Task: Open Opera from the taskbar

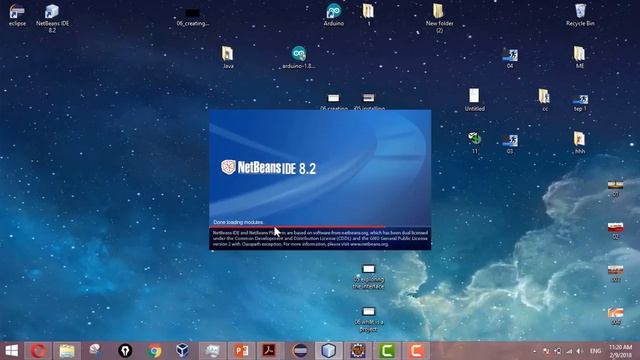Action: tap(39, 351)
